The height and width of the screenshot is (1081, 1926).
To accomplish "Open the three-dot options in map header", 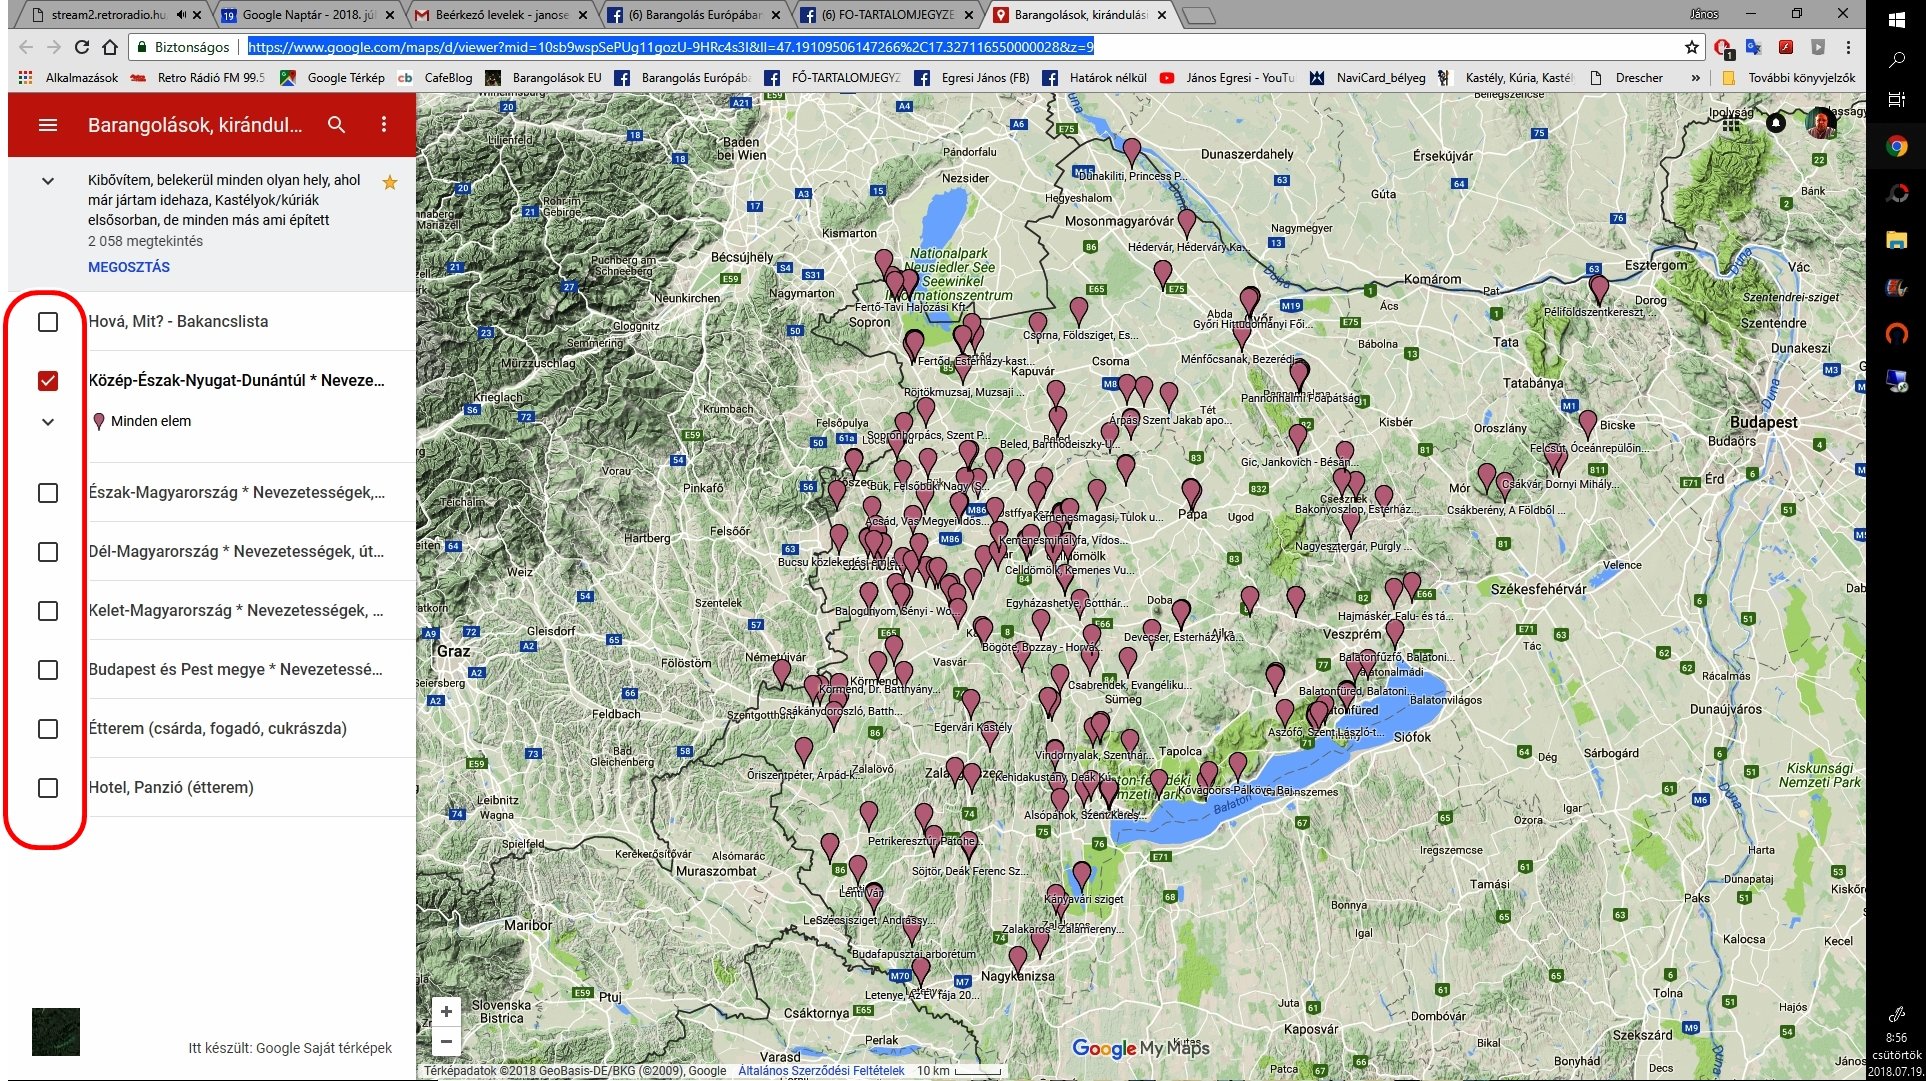I will tap(384, 125).
